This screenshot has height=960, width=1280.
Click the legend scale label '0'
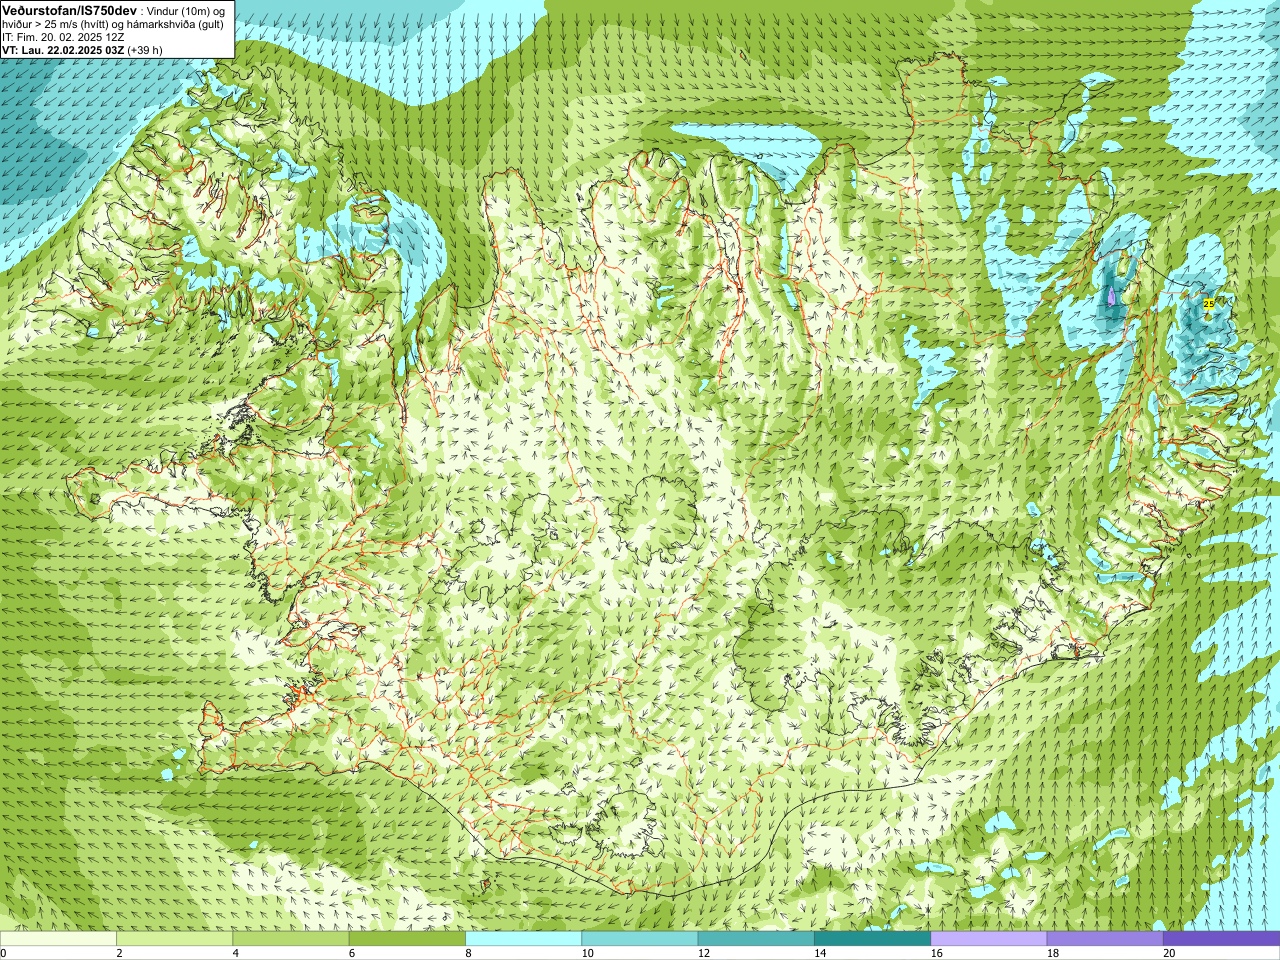[3, 953]
